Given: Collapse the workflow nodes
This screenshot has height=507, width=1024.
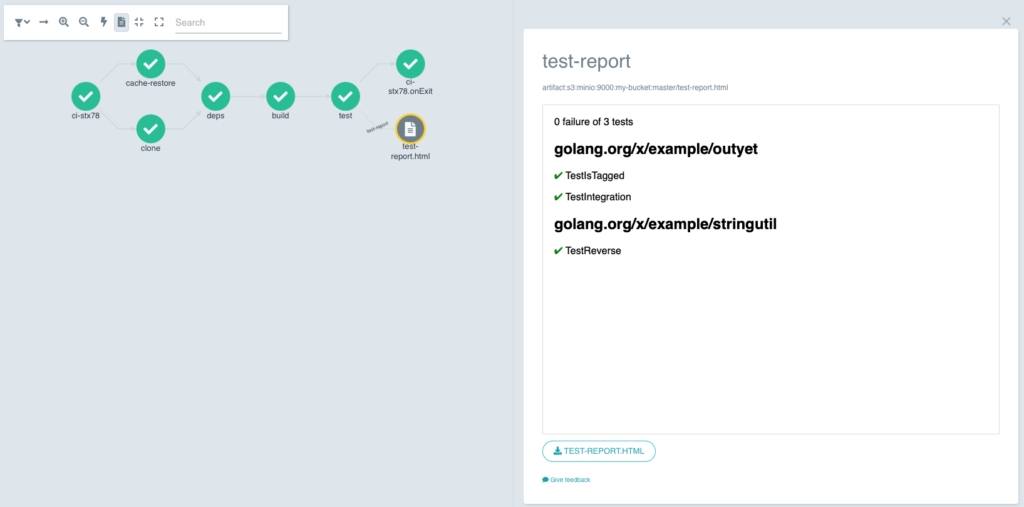Looking at the screenshot, I should [139, 22].
